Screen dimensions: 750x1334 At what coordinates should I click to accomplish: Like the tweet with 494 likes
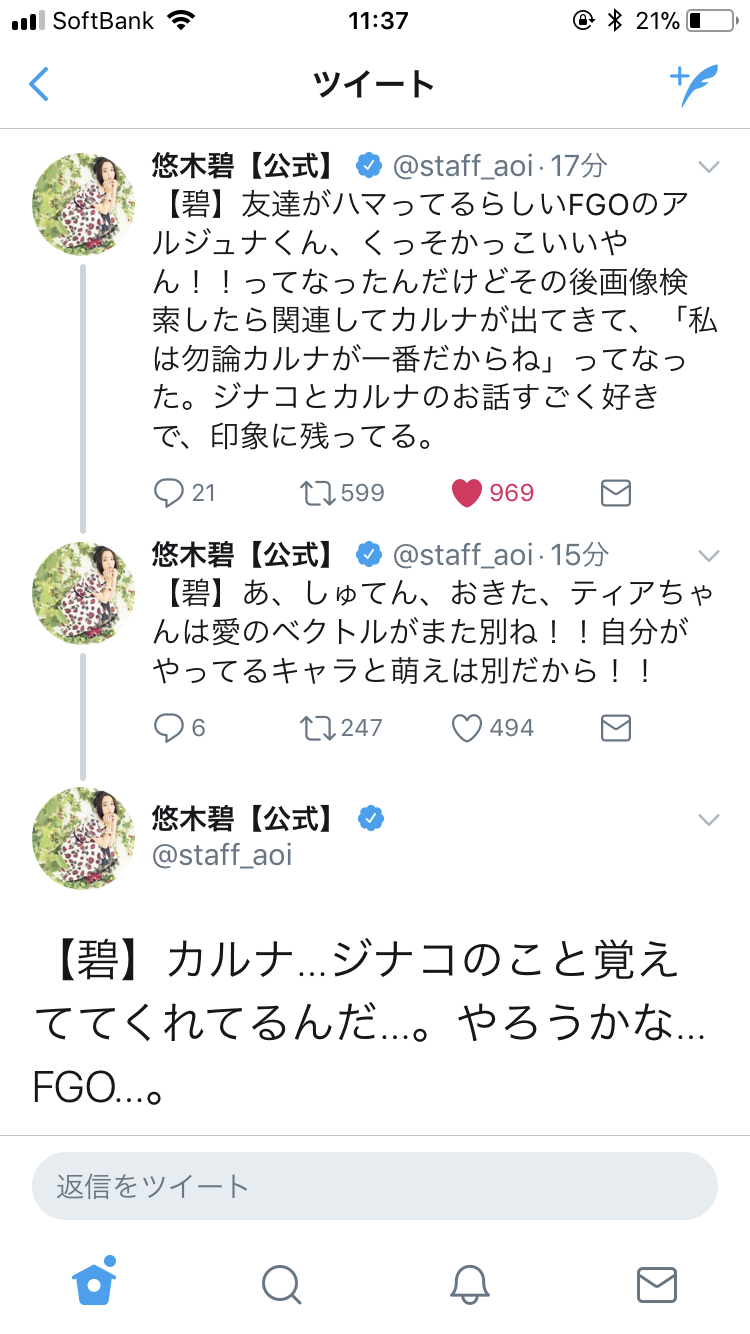click(x=467, y=728)
